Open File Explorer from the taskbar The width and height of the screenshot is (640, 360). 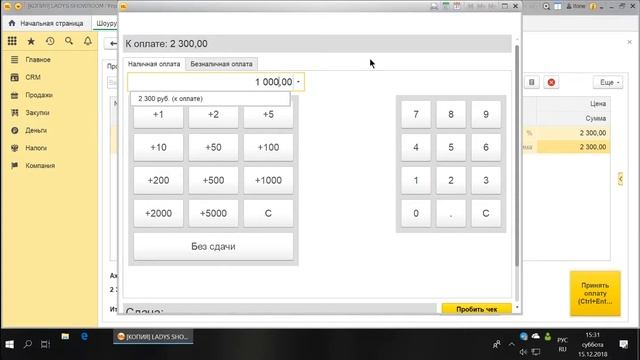coord(65,337)
